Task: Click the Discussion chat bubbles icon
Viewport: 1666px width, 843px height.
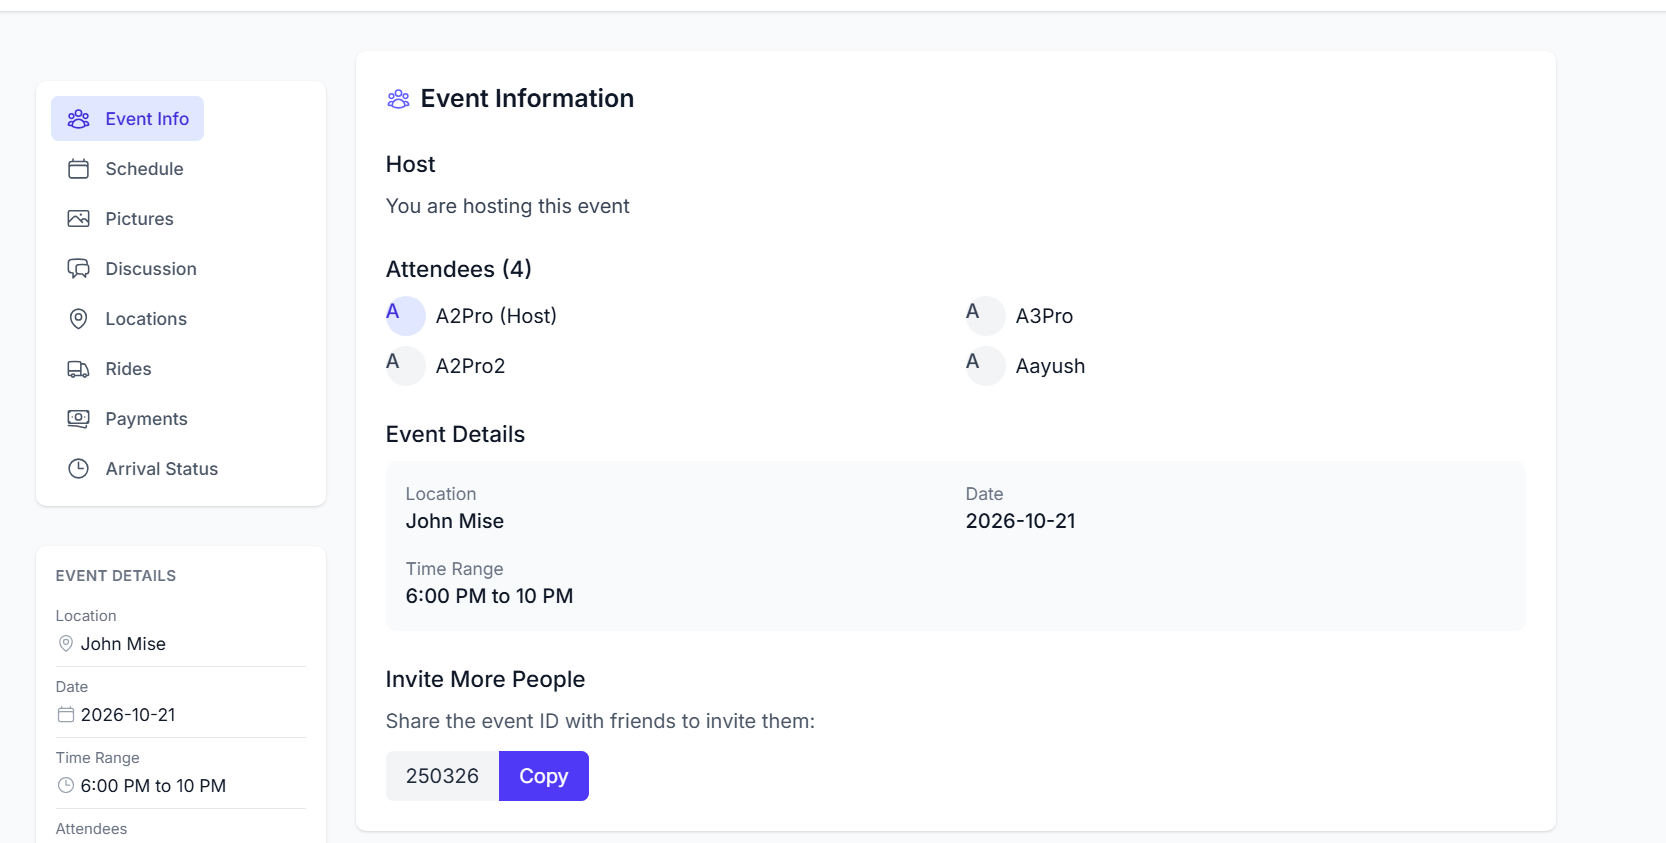Action: click(78, 269)
